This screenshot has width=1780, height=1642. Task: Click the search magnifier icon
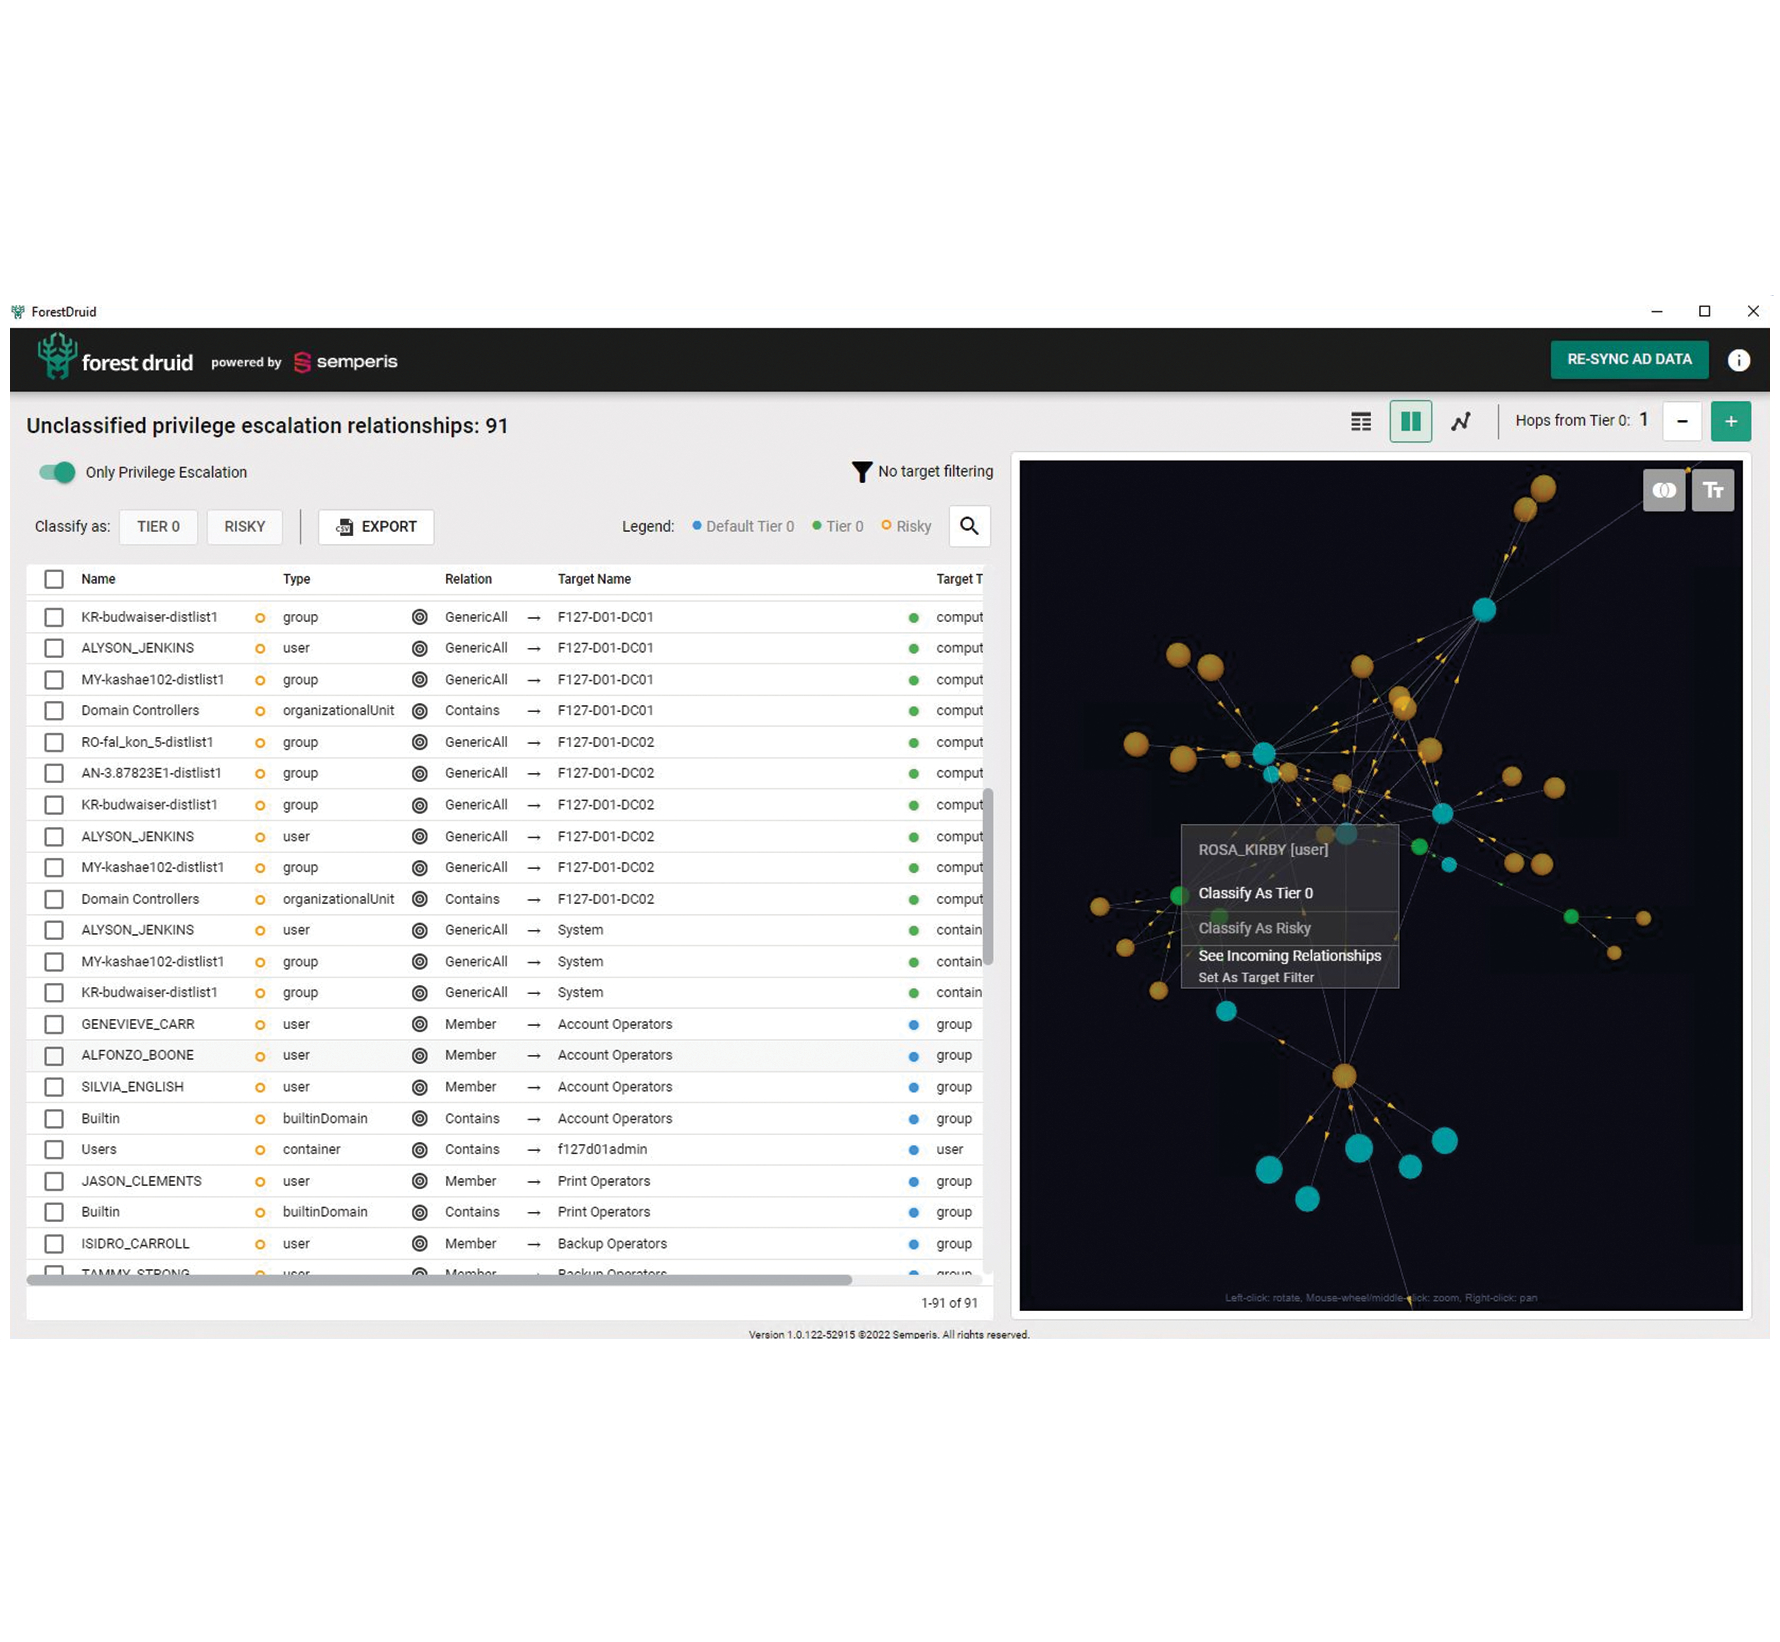pos(969,526)
